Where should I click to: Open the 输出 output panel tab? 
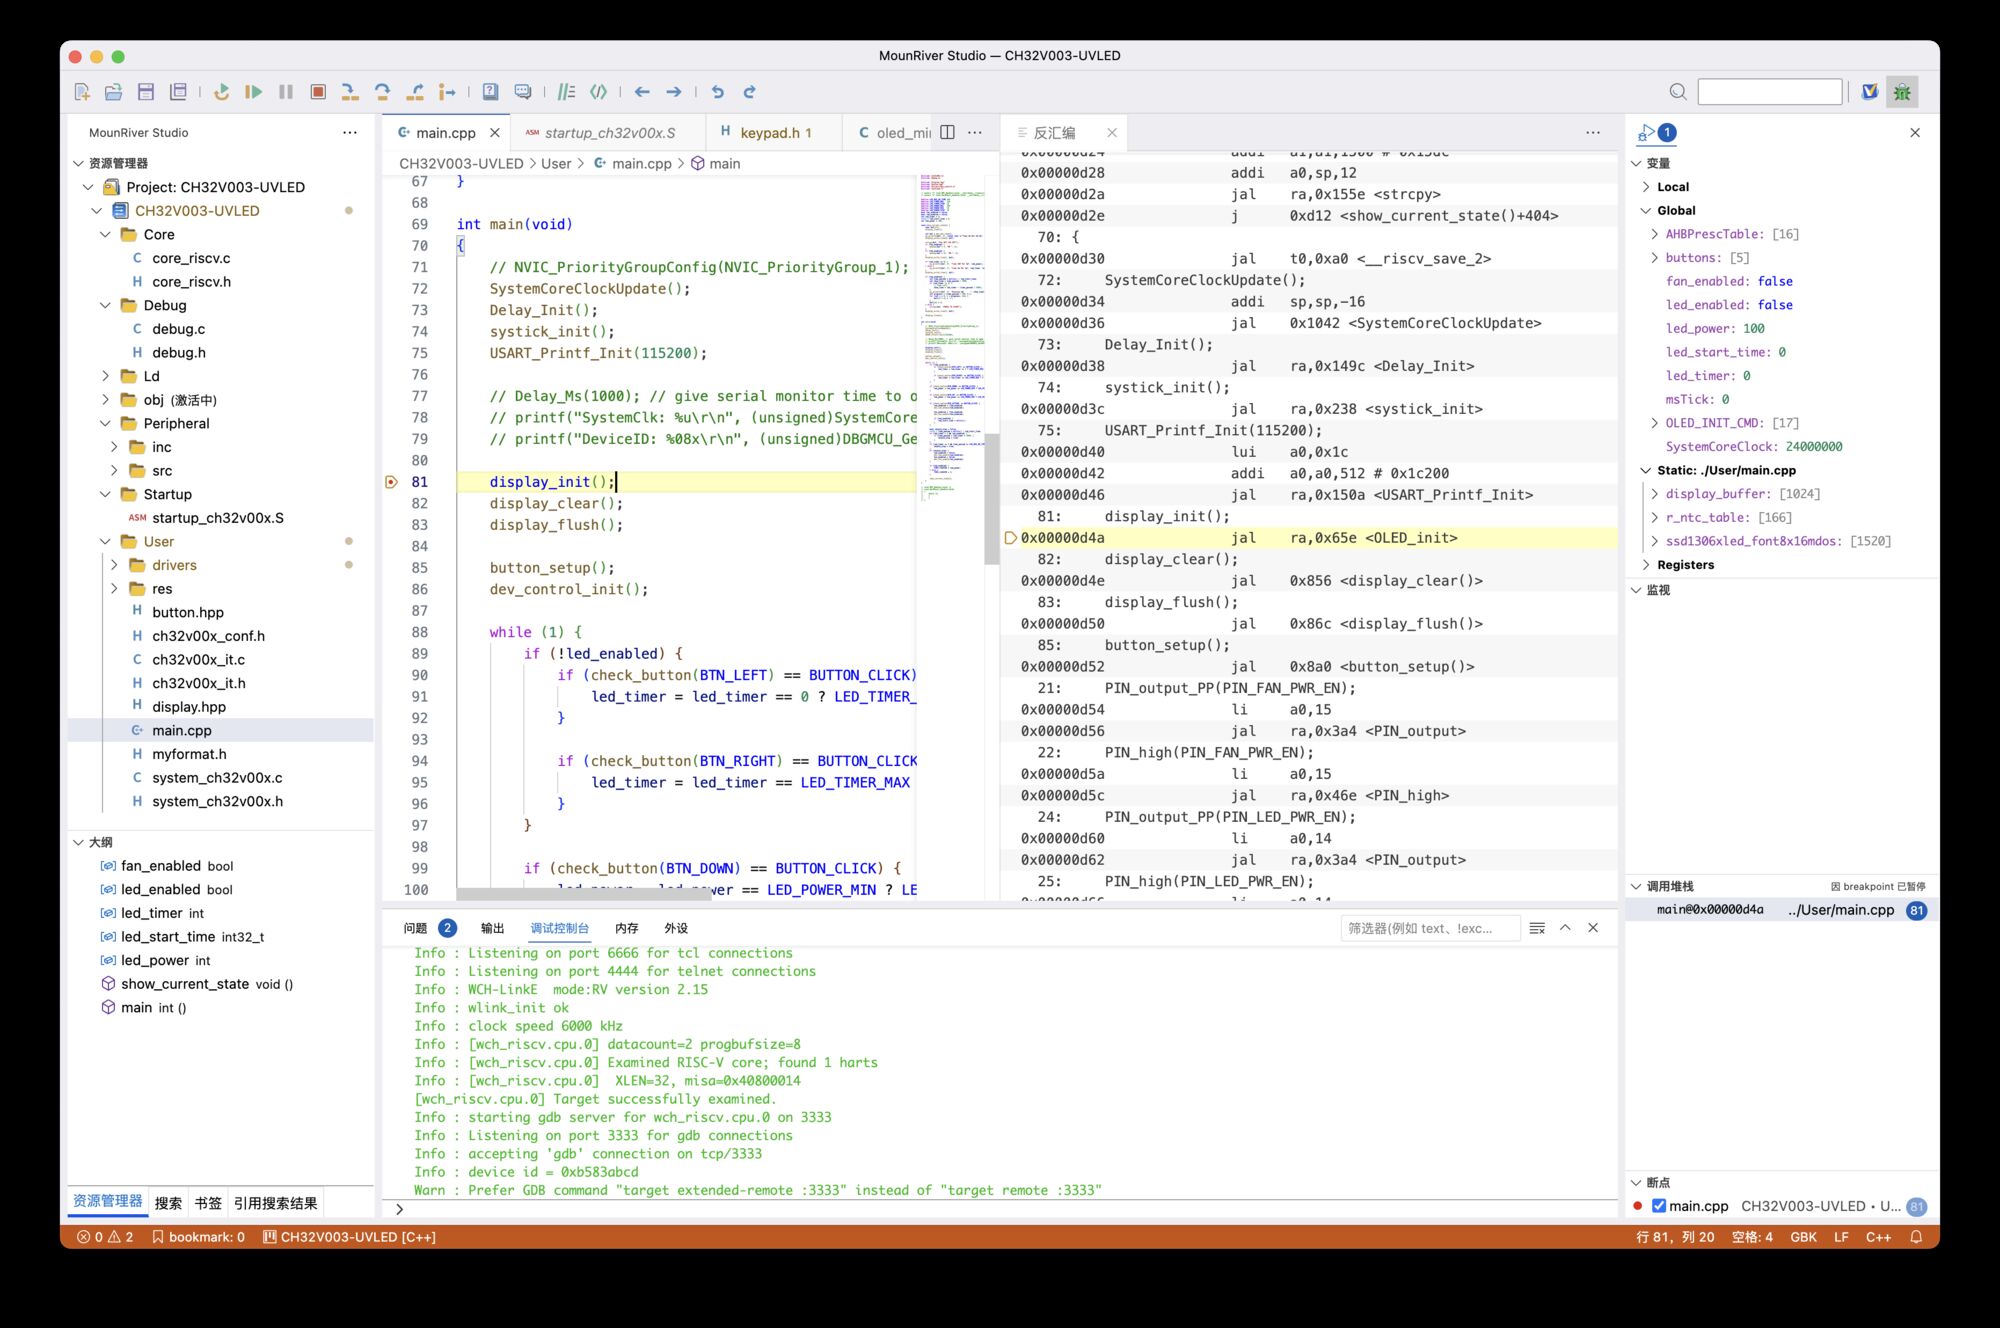coord(492,928)
